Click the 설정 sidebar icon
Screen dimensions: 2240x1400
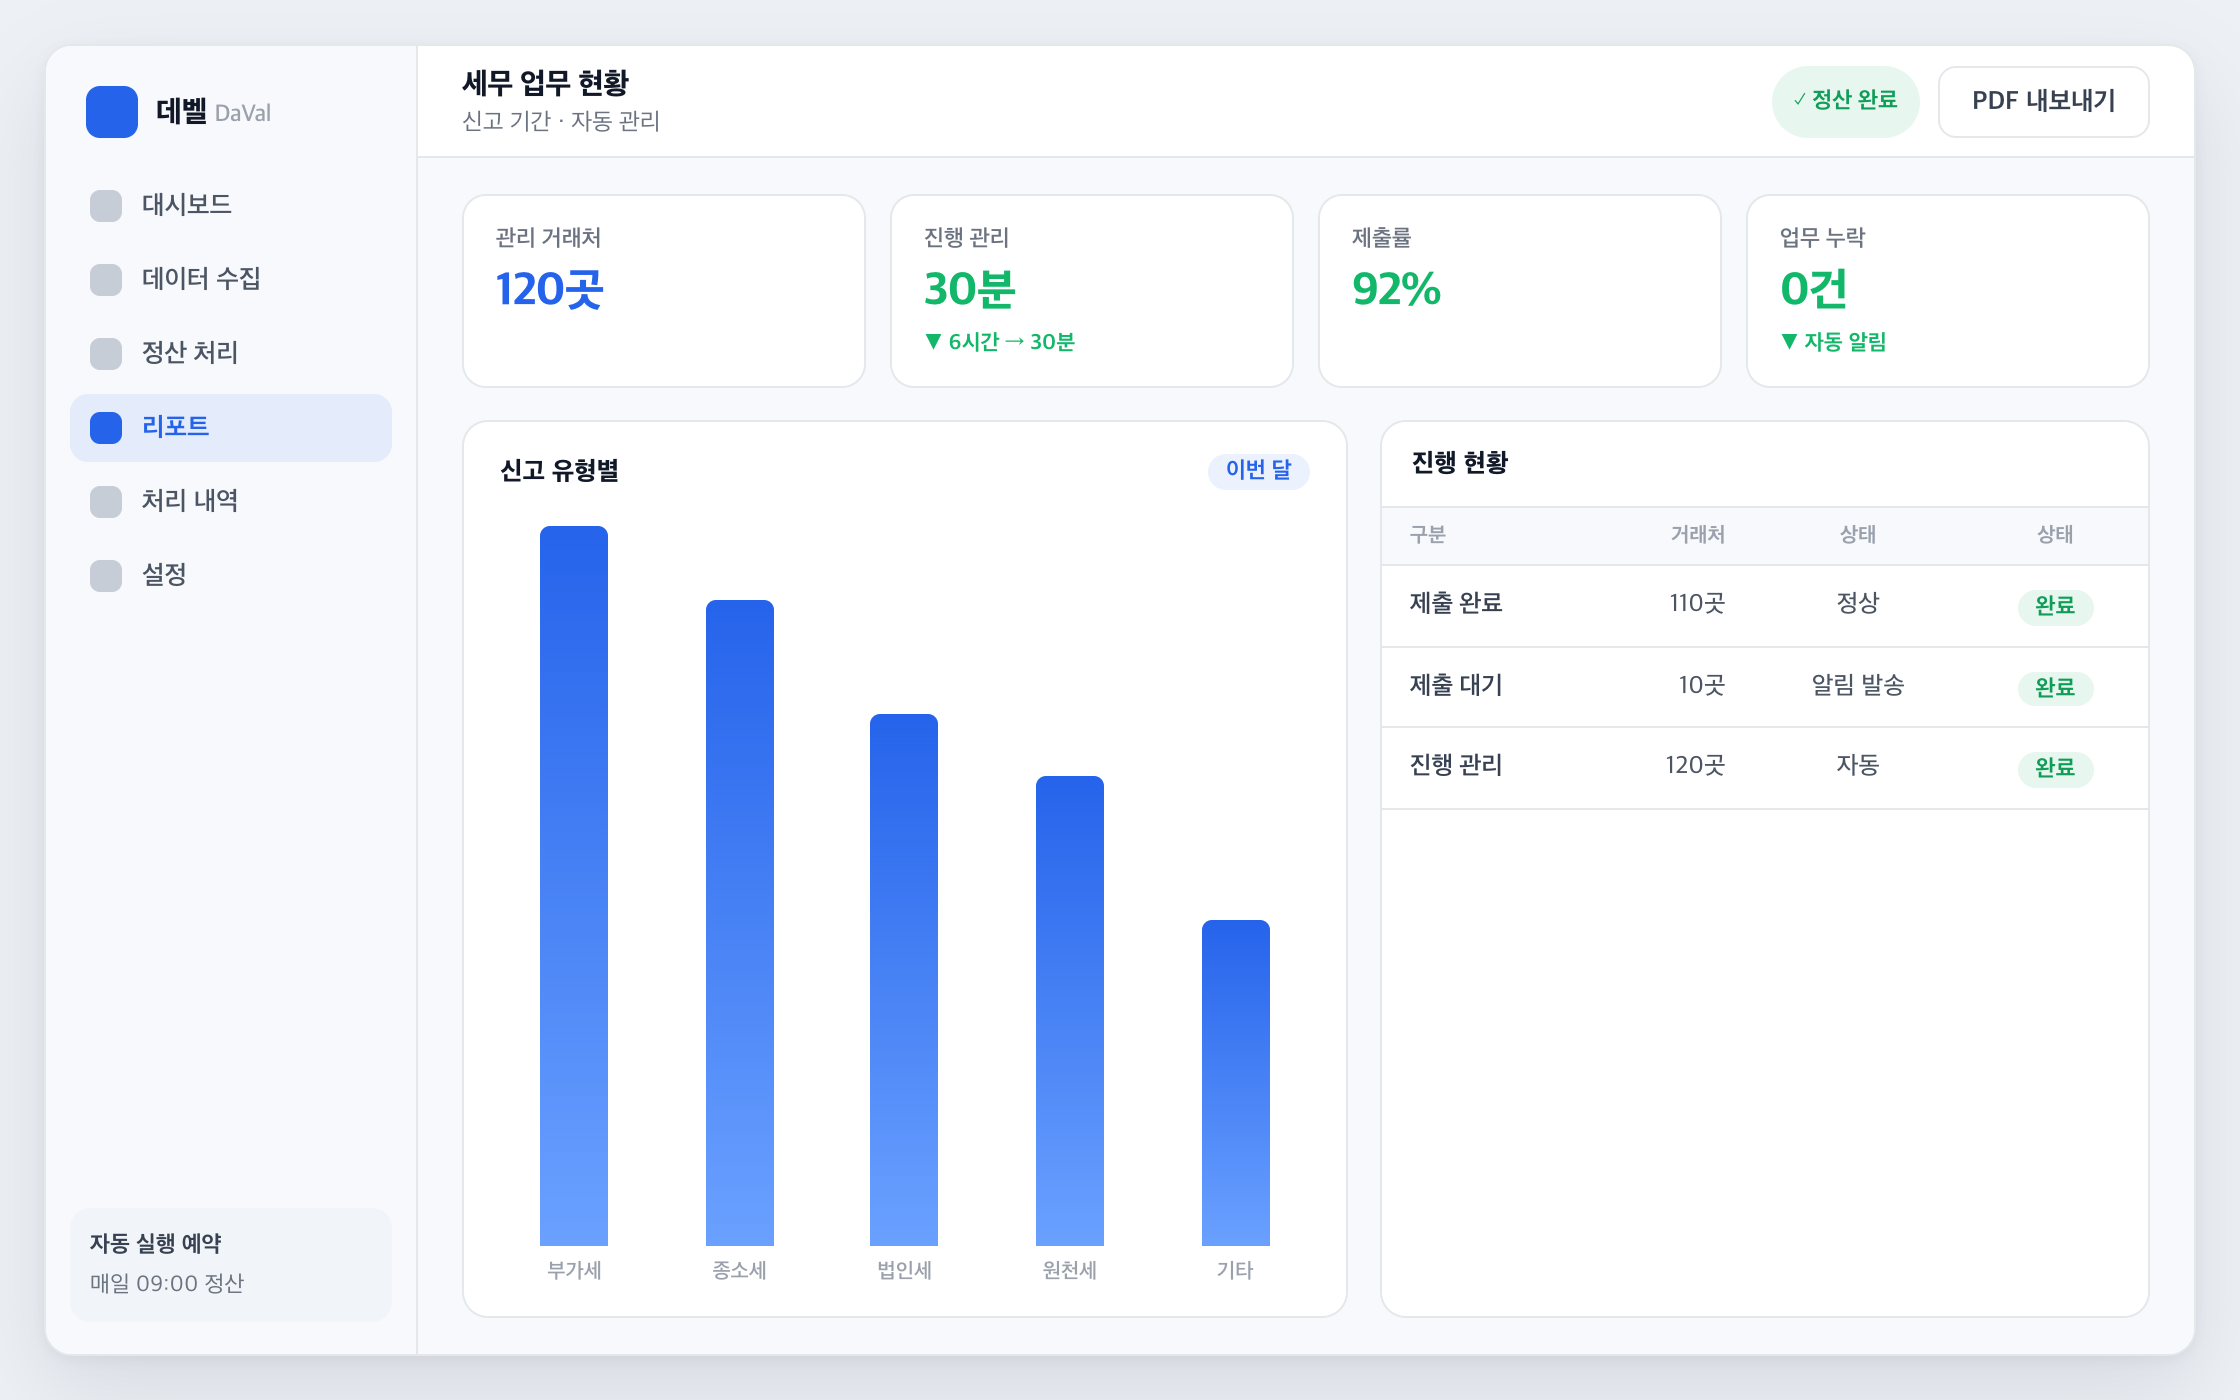106,576
